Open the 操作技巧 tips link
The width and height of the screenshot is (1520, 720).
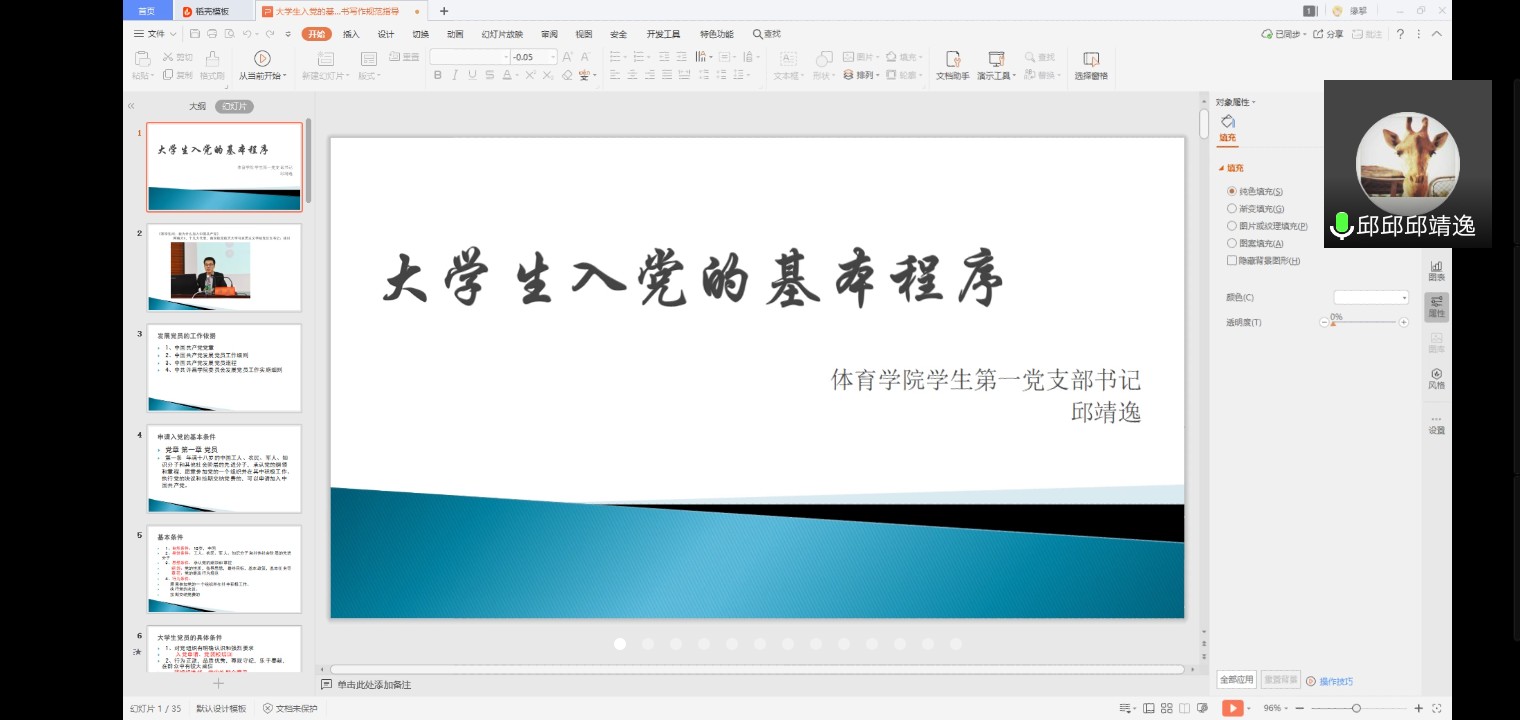[1335, 681]
